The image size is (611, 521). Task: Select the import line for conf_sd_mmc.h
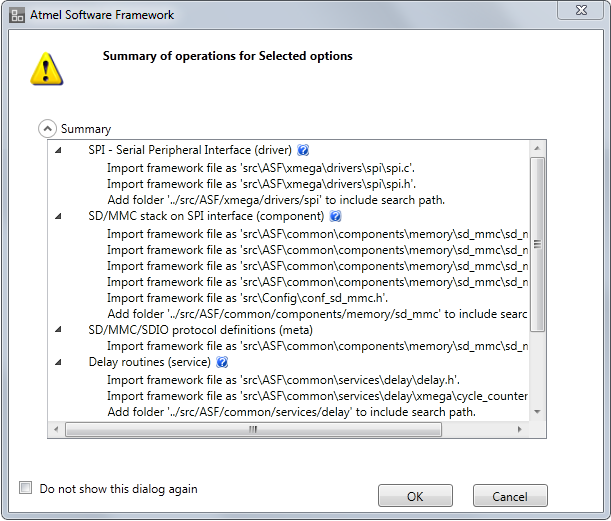(247, 298)
